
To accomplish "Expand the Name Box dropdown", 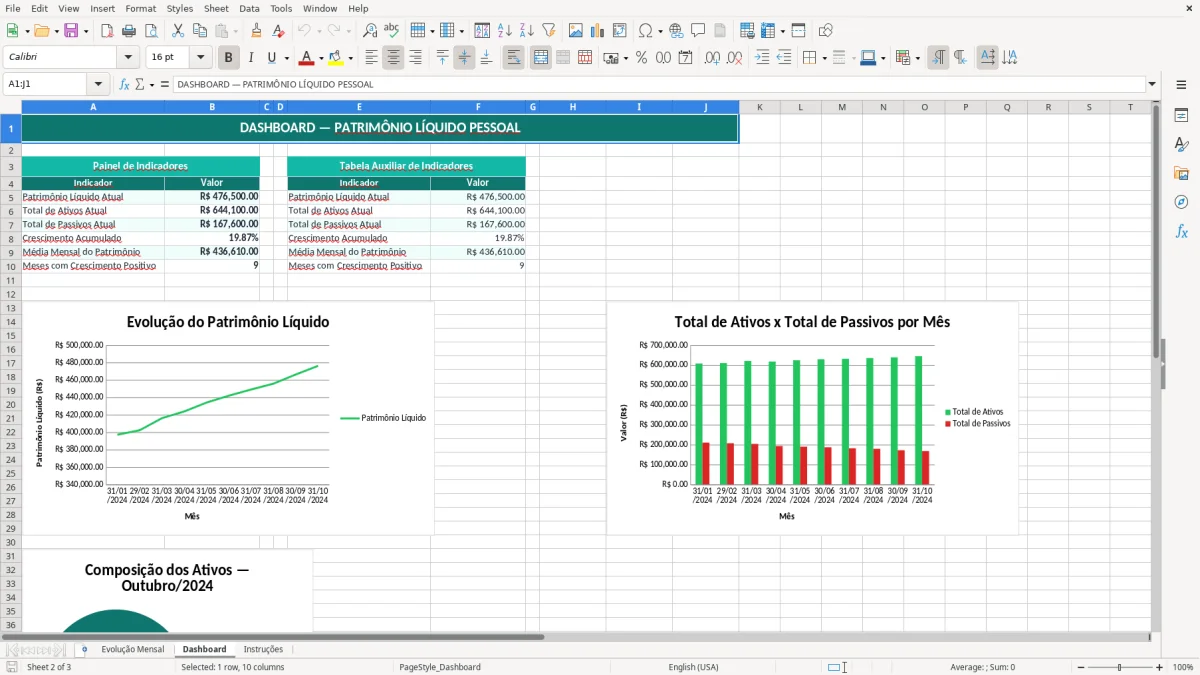I will pyautogui.click(x=98, y=84).
